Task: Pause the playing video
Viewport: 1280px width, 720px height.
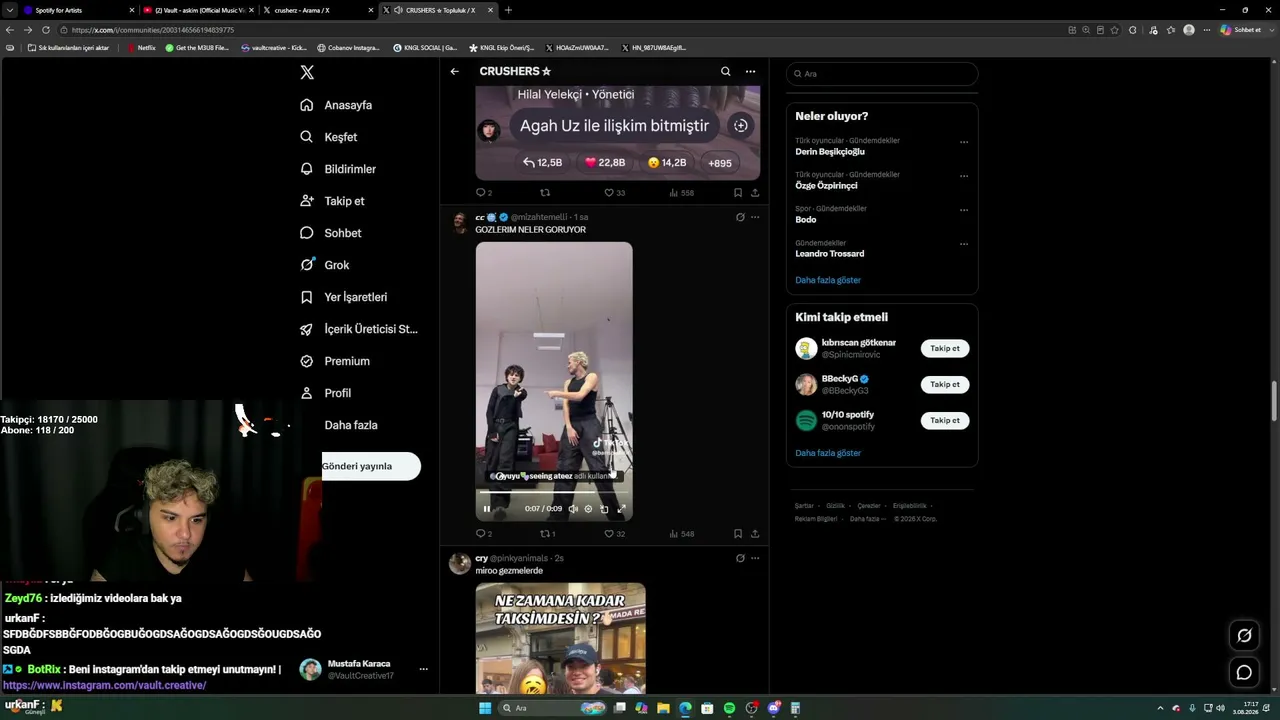Action: (487, 509)
